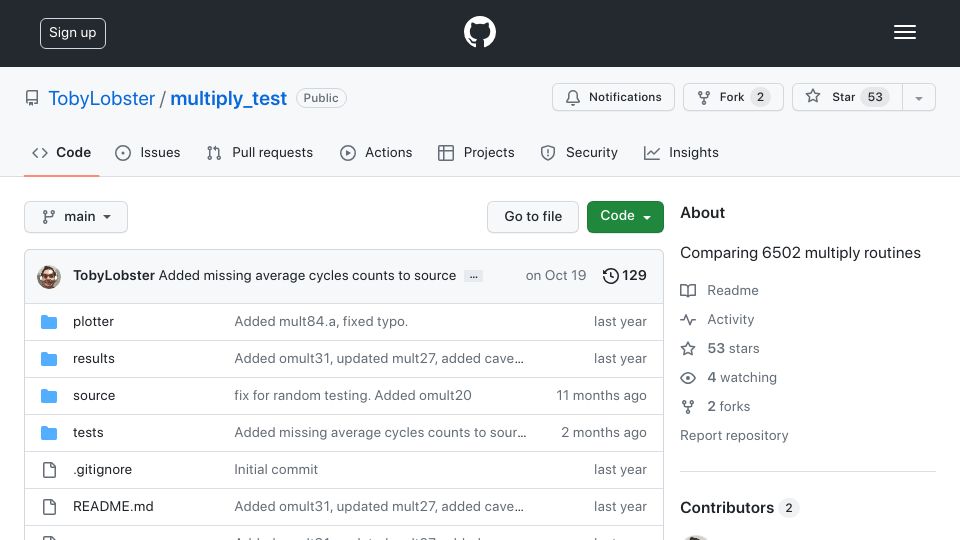Click TobyLobster's avatar in the commit row
This screenshot has height=540, width=960.
pyautogui.click(x=49, y=277)
